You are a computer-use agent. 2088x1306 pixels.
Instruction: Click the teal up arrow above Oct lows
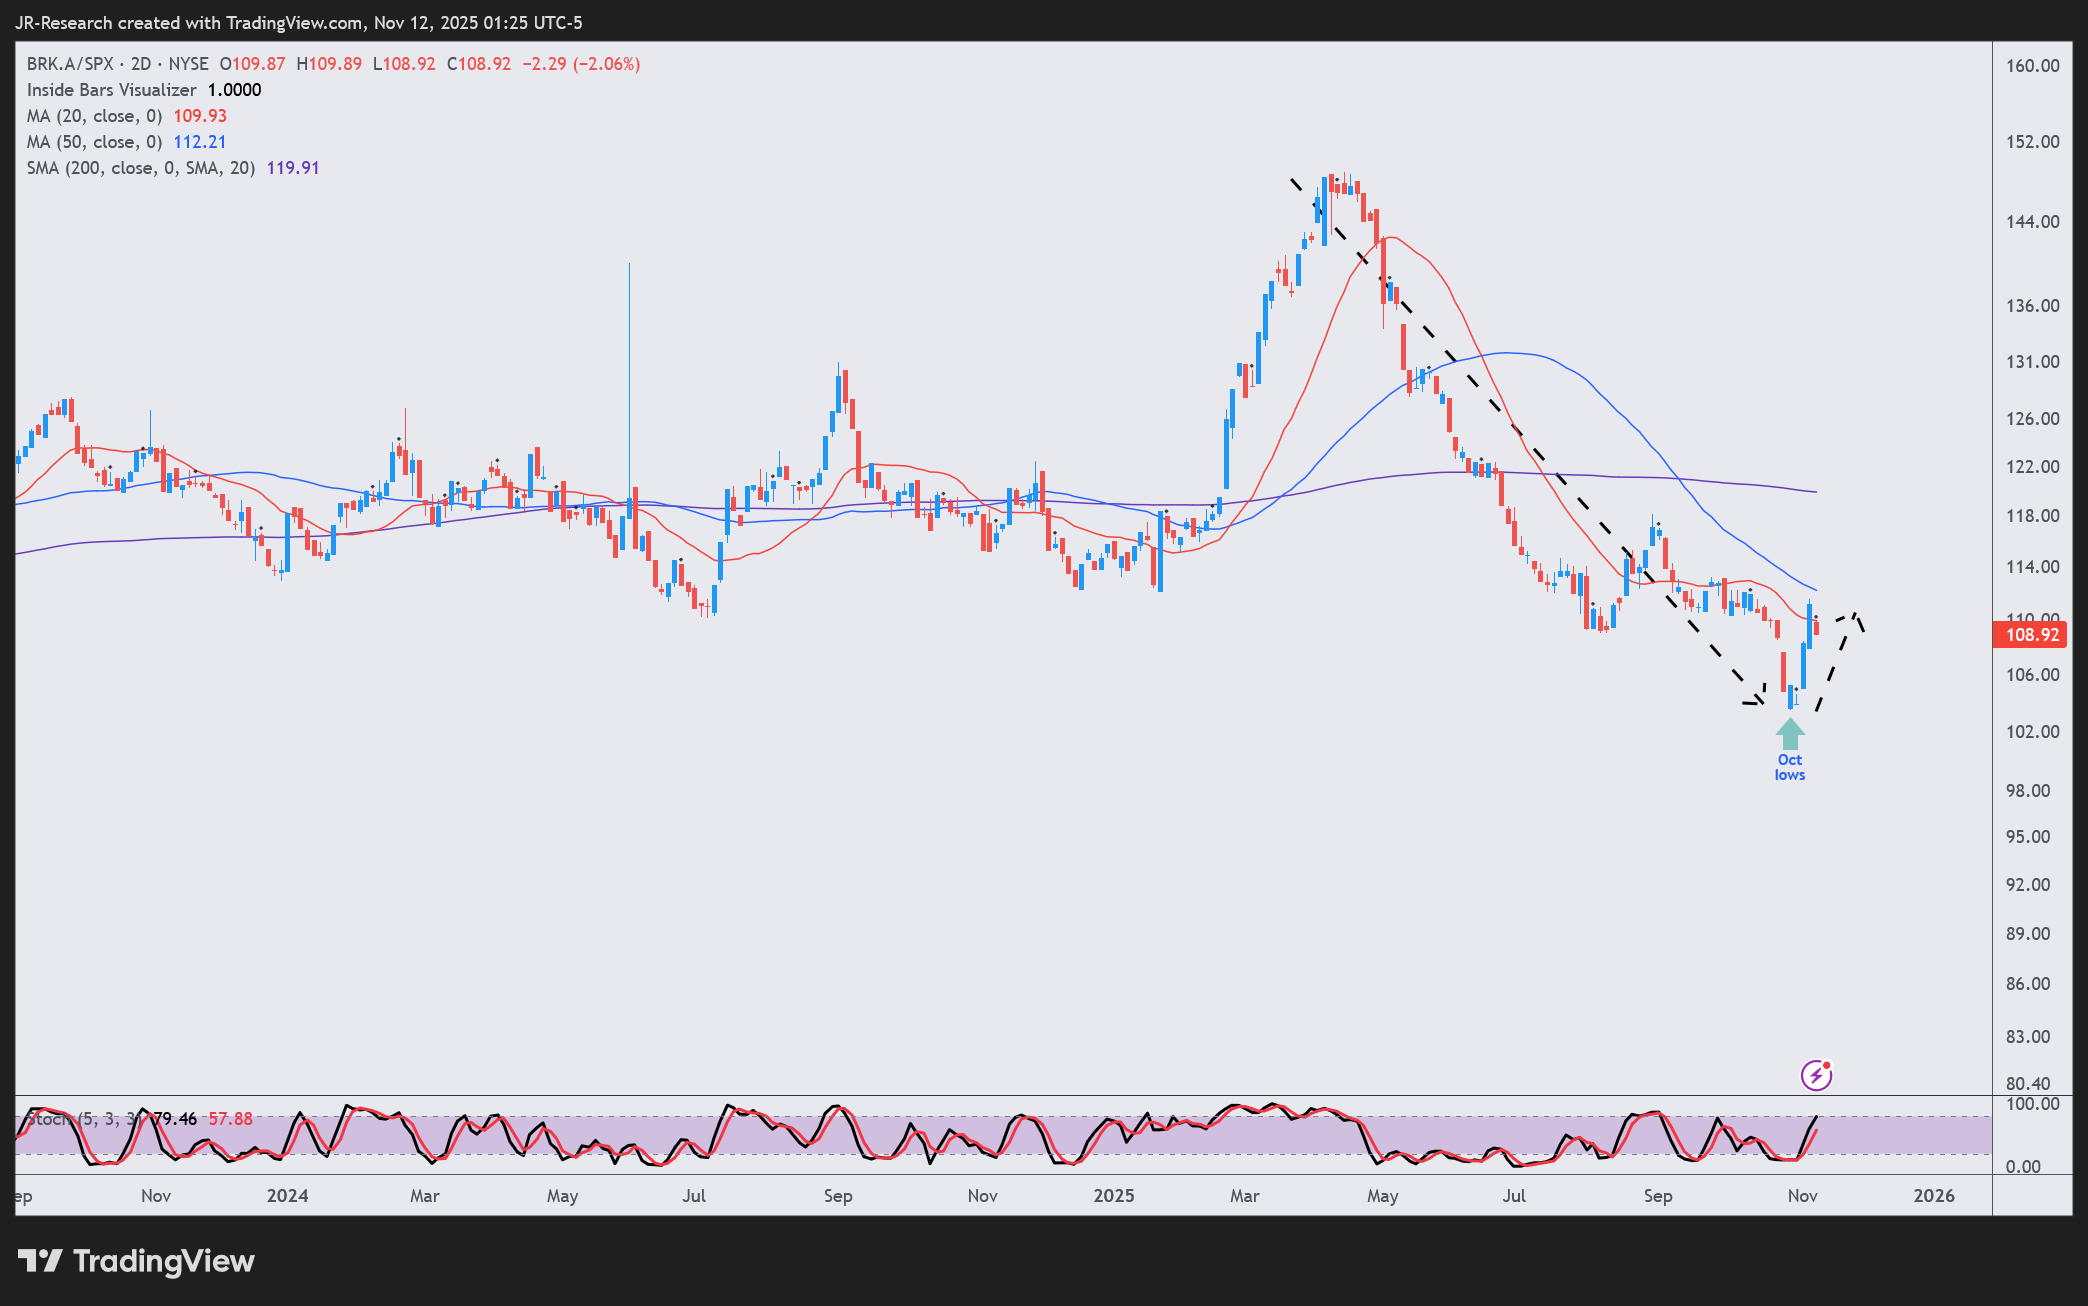tap(1790, 734)
